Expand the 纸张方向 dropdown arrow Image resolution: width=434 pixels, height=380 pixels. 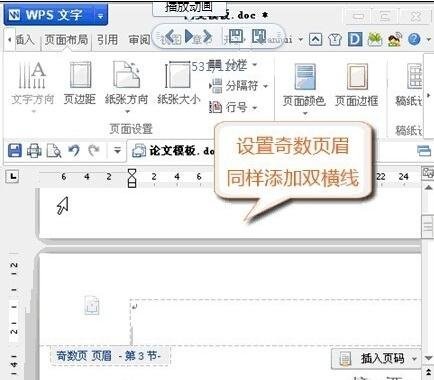tap(127, 112)
